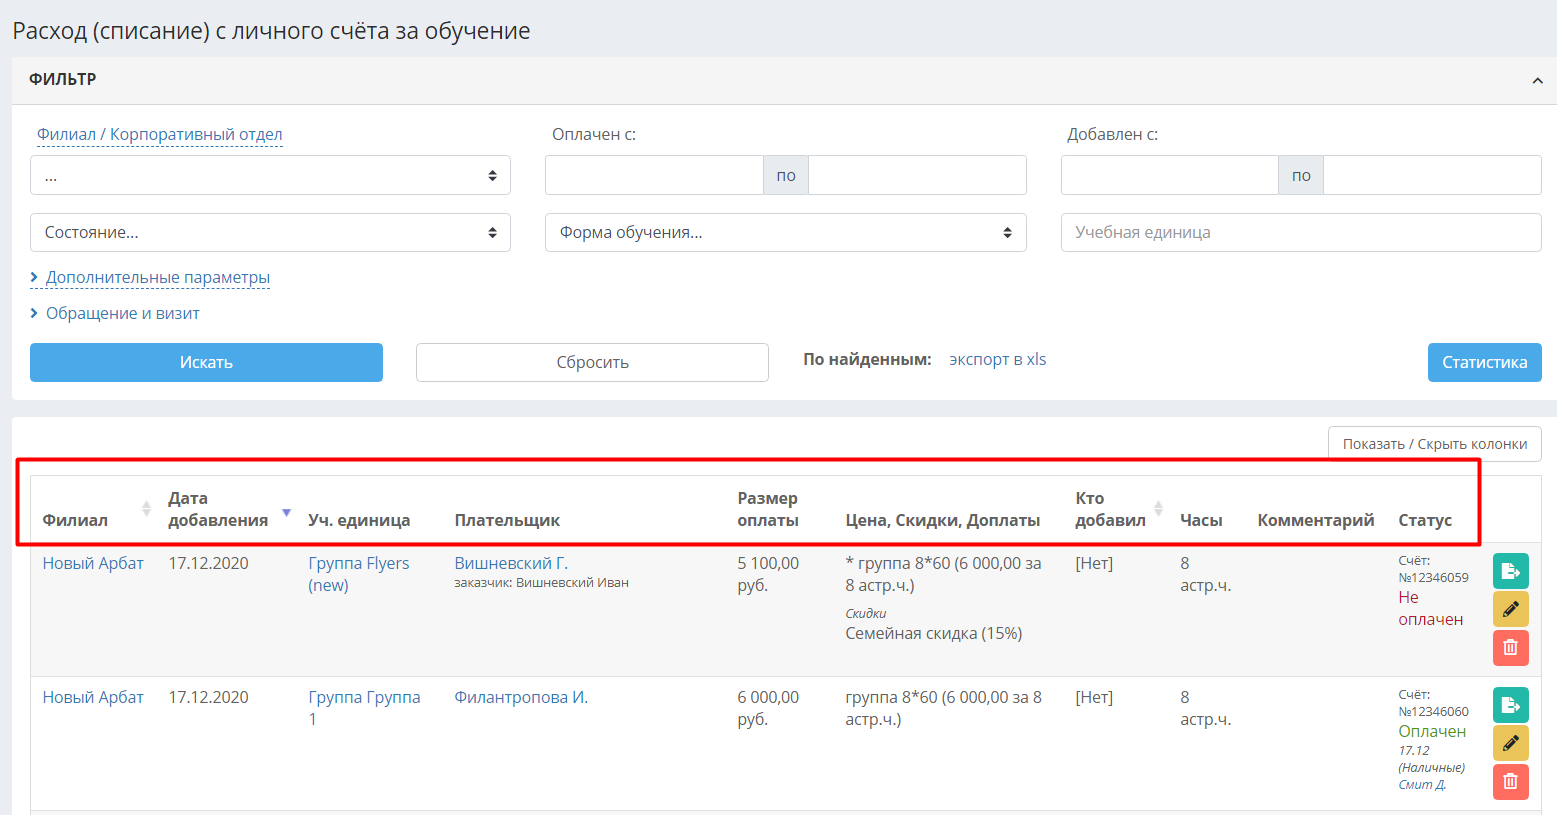Click green export icon for Филантропова row
Image resolution: width=1557 pixels, height=815 pixels.
pos(1510,705)
